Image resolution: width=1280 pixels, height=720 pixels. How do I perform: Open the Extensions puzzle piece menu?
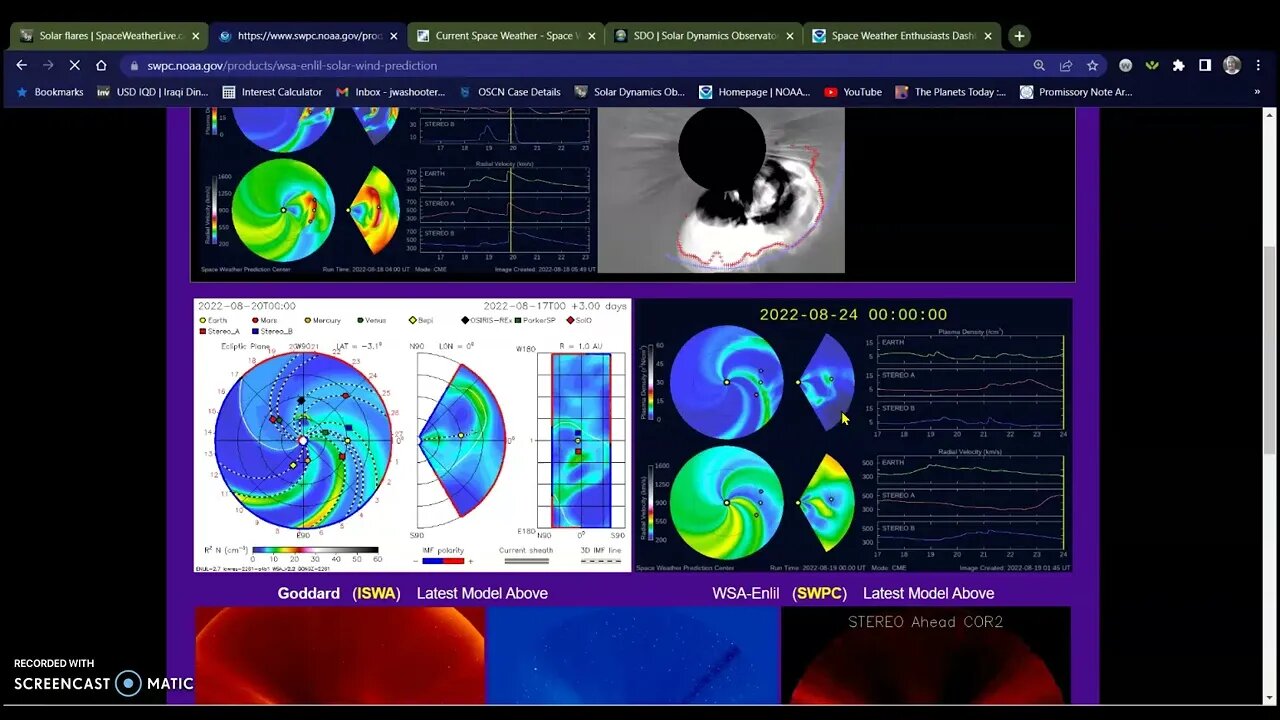pos(1178,65)
